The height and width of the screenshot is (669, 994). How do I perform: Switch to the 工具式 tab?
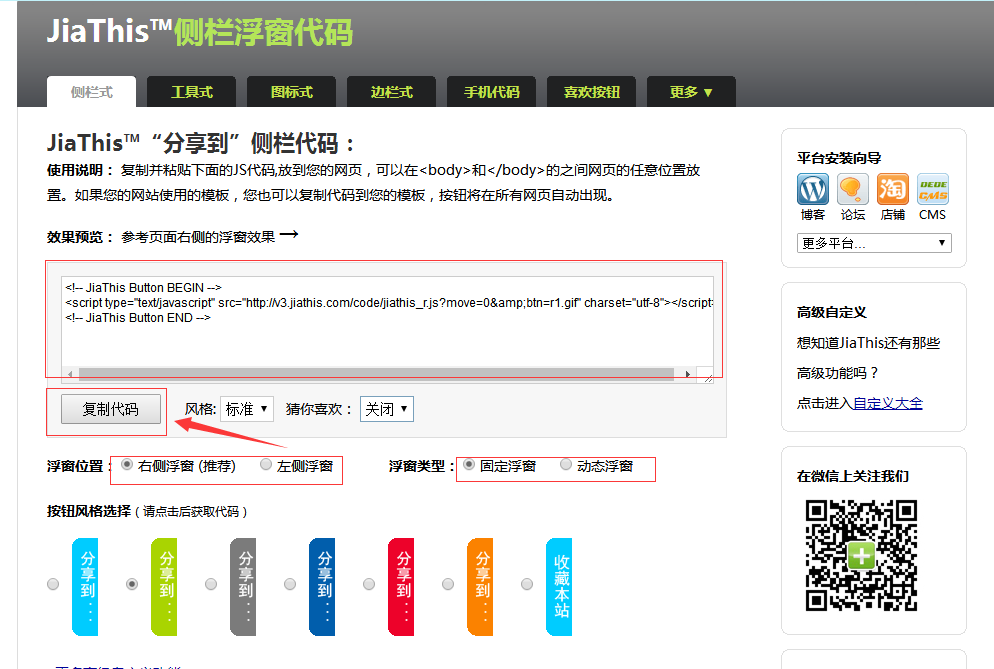click(x=191, y=92)
